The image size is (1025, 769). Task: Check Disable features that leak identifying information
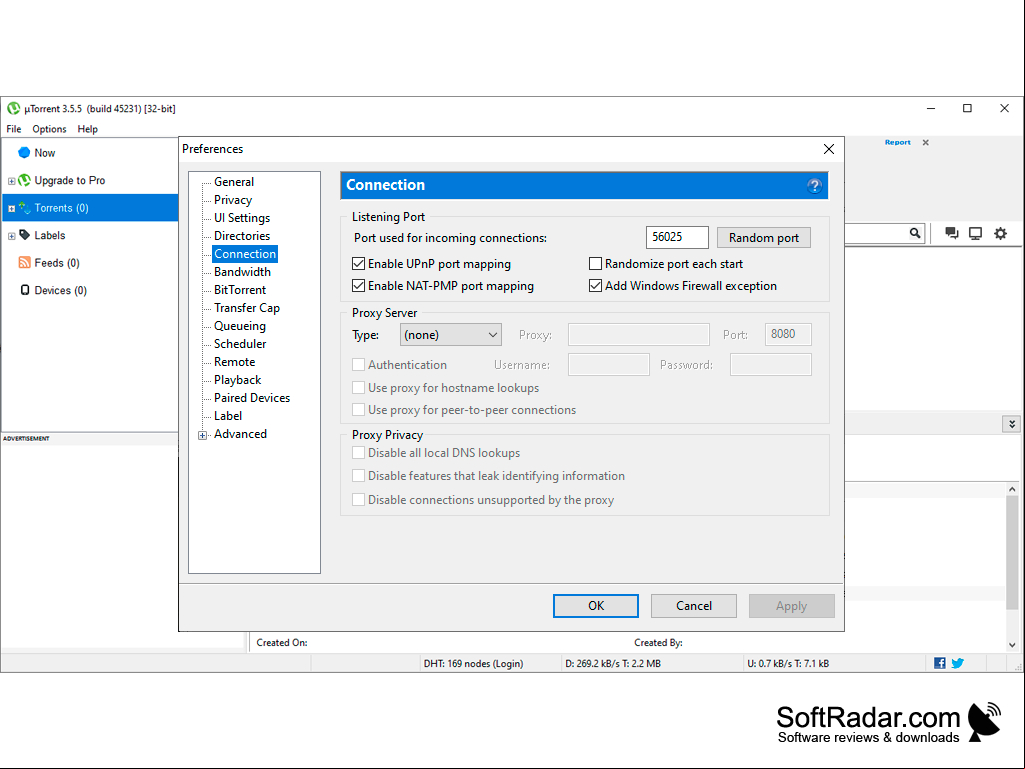358,475
